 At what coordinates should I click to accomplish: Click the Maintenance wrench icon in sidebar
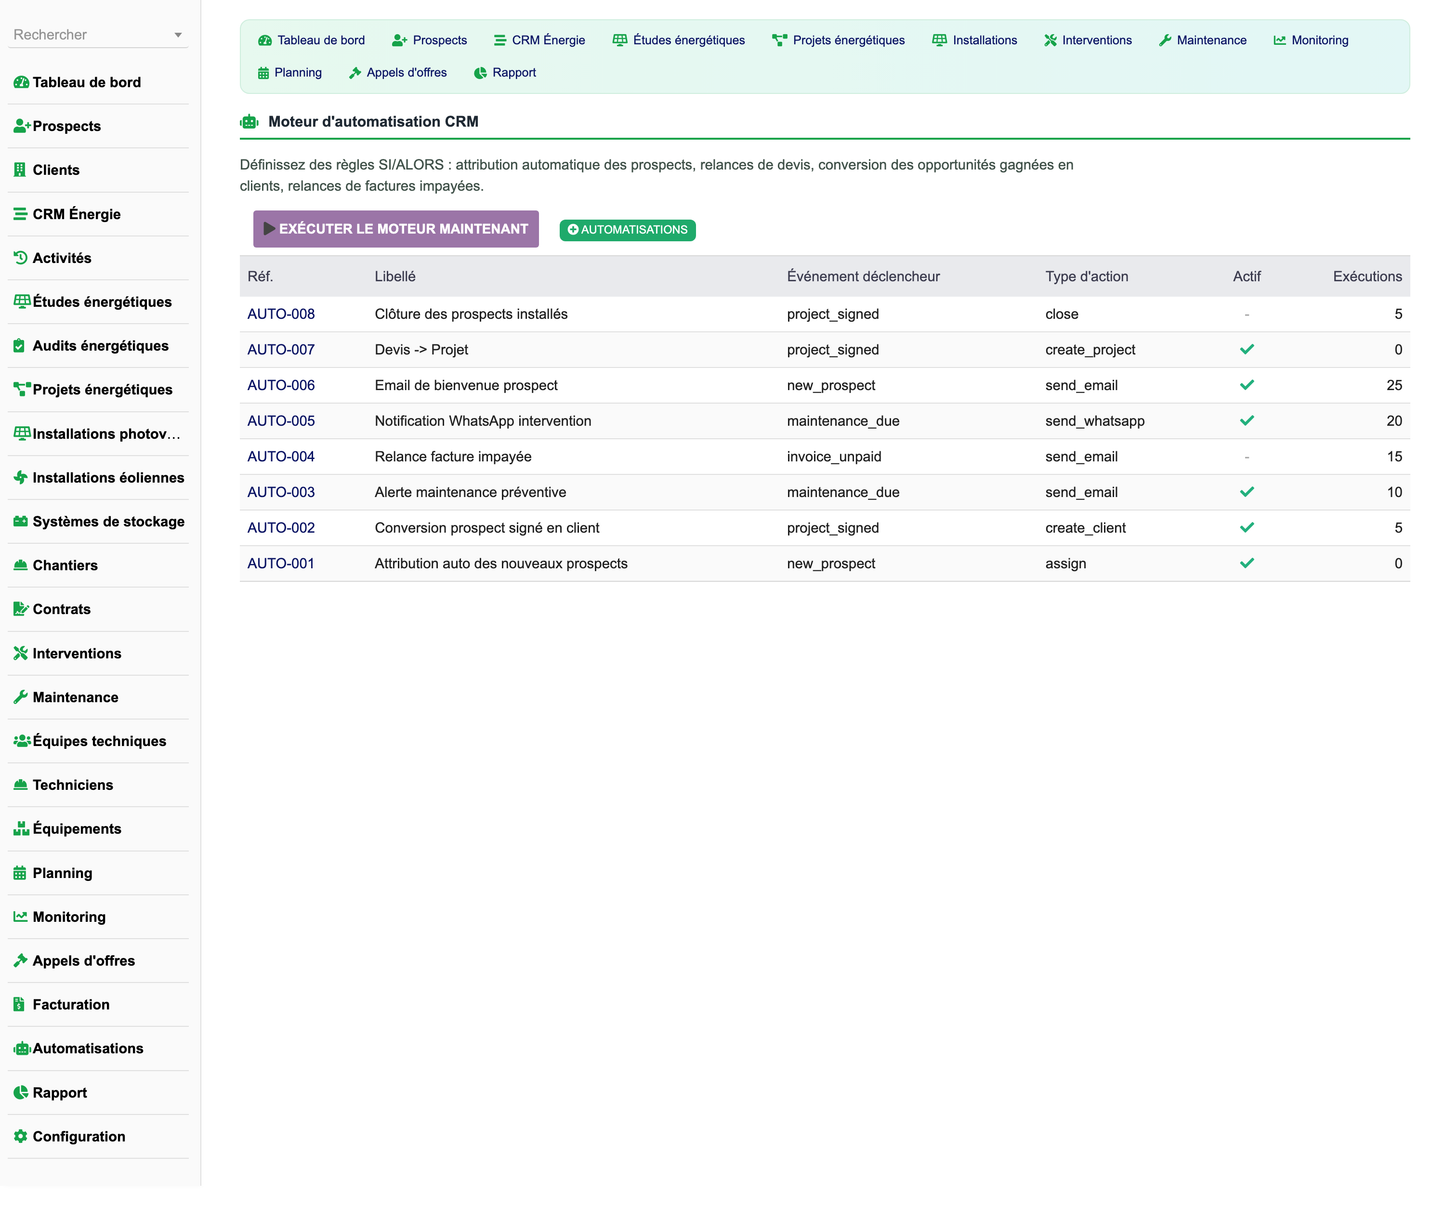tap(20, 698)
